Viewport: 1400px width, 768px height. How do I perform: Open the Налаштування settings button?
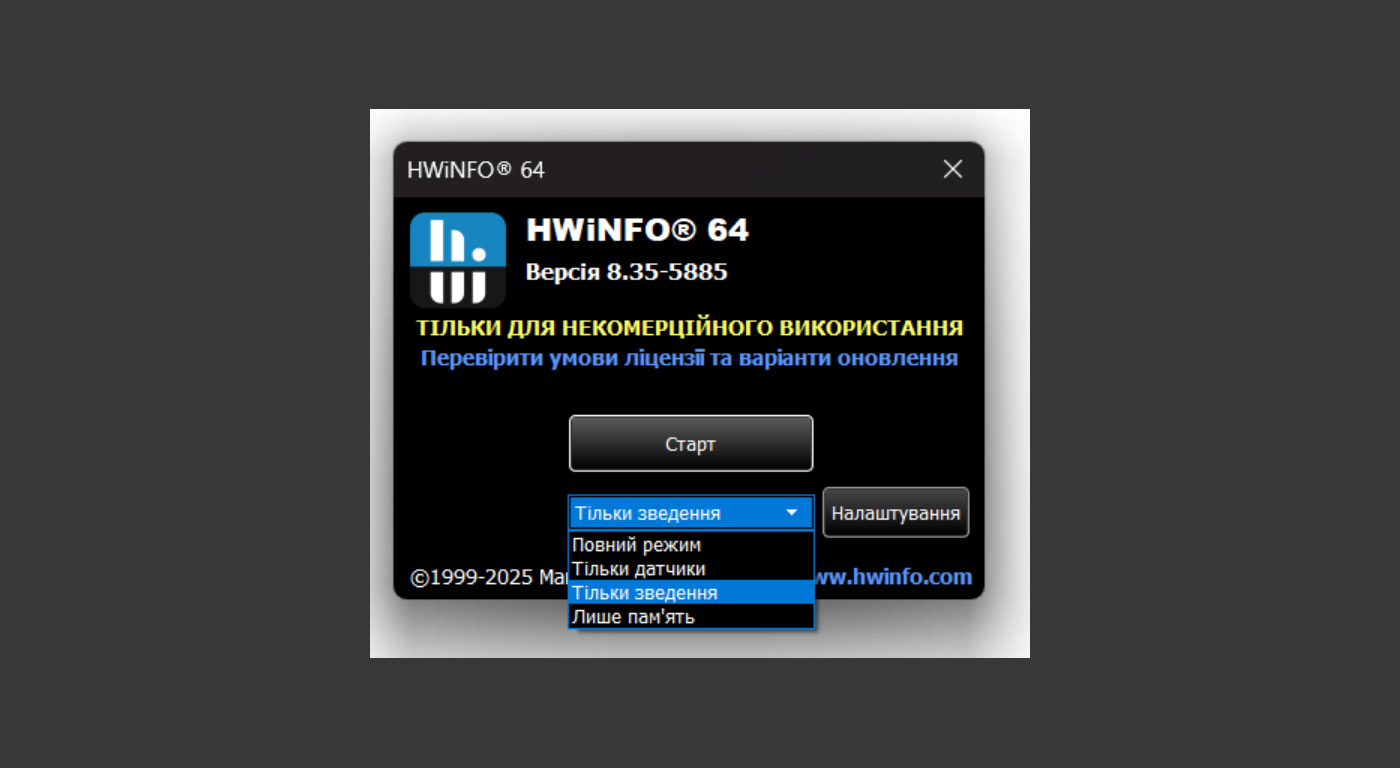pyautogui.click(x=896, y=513)
